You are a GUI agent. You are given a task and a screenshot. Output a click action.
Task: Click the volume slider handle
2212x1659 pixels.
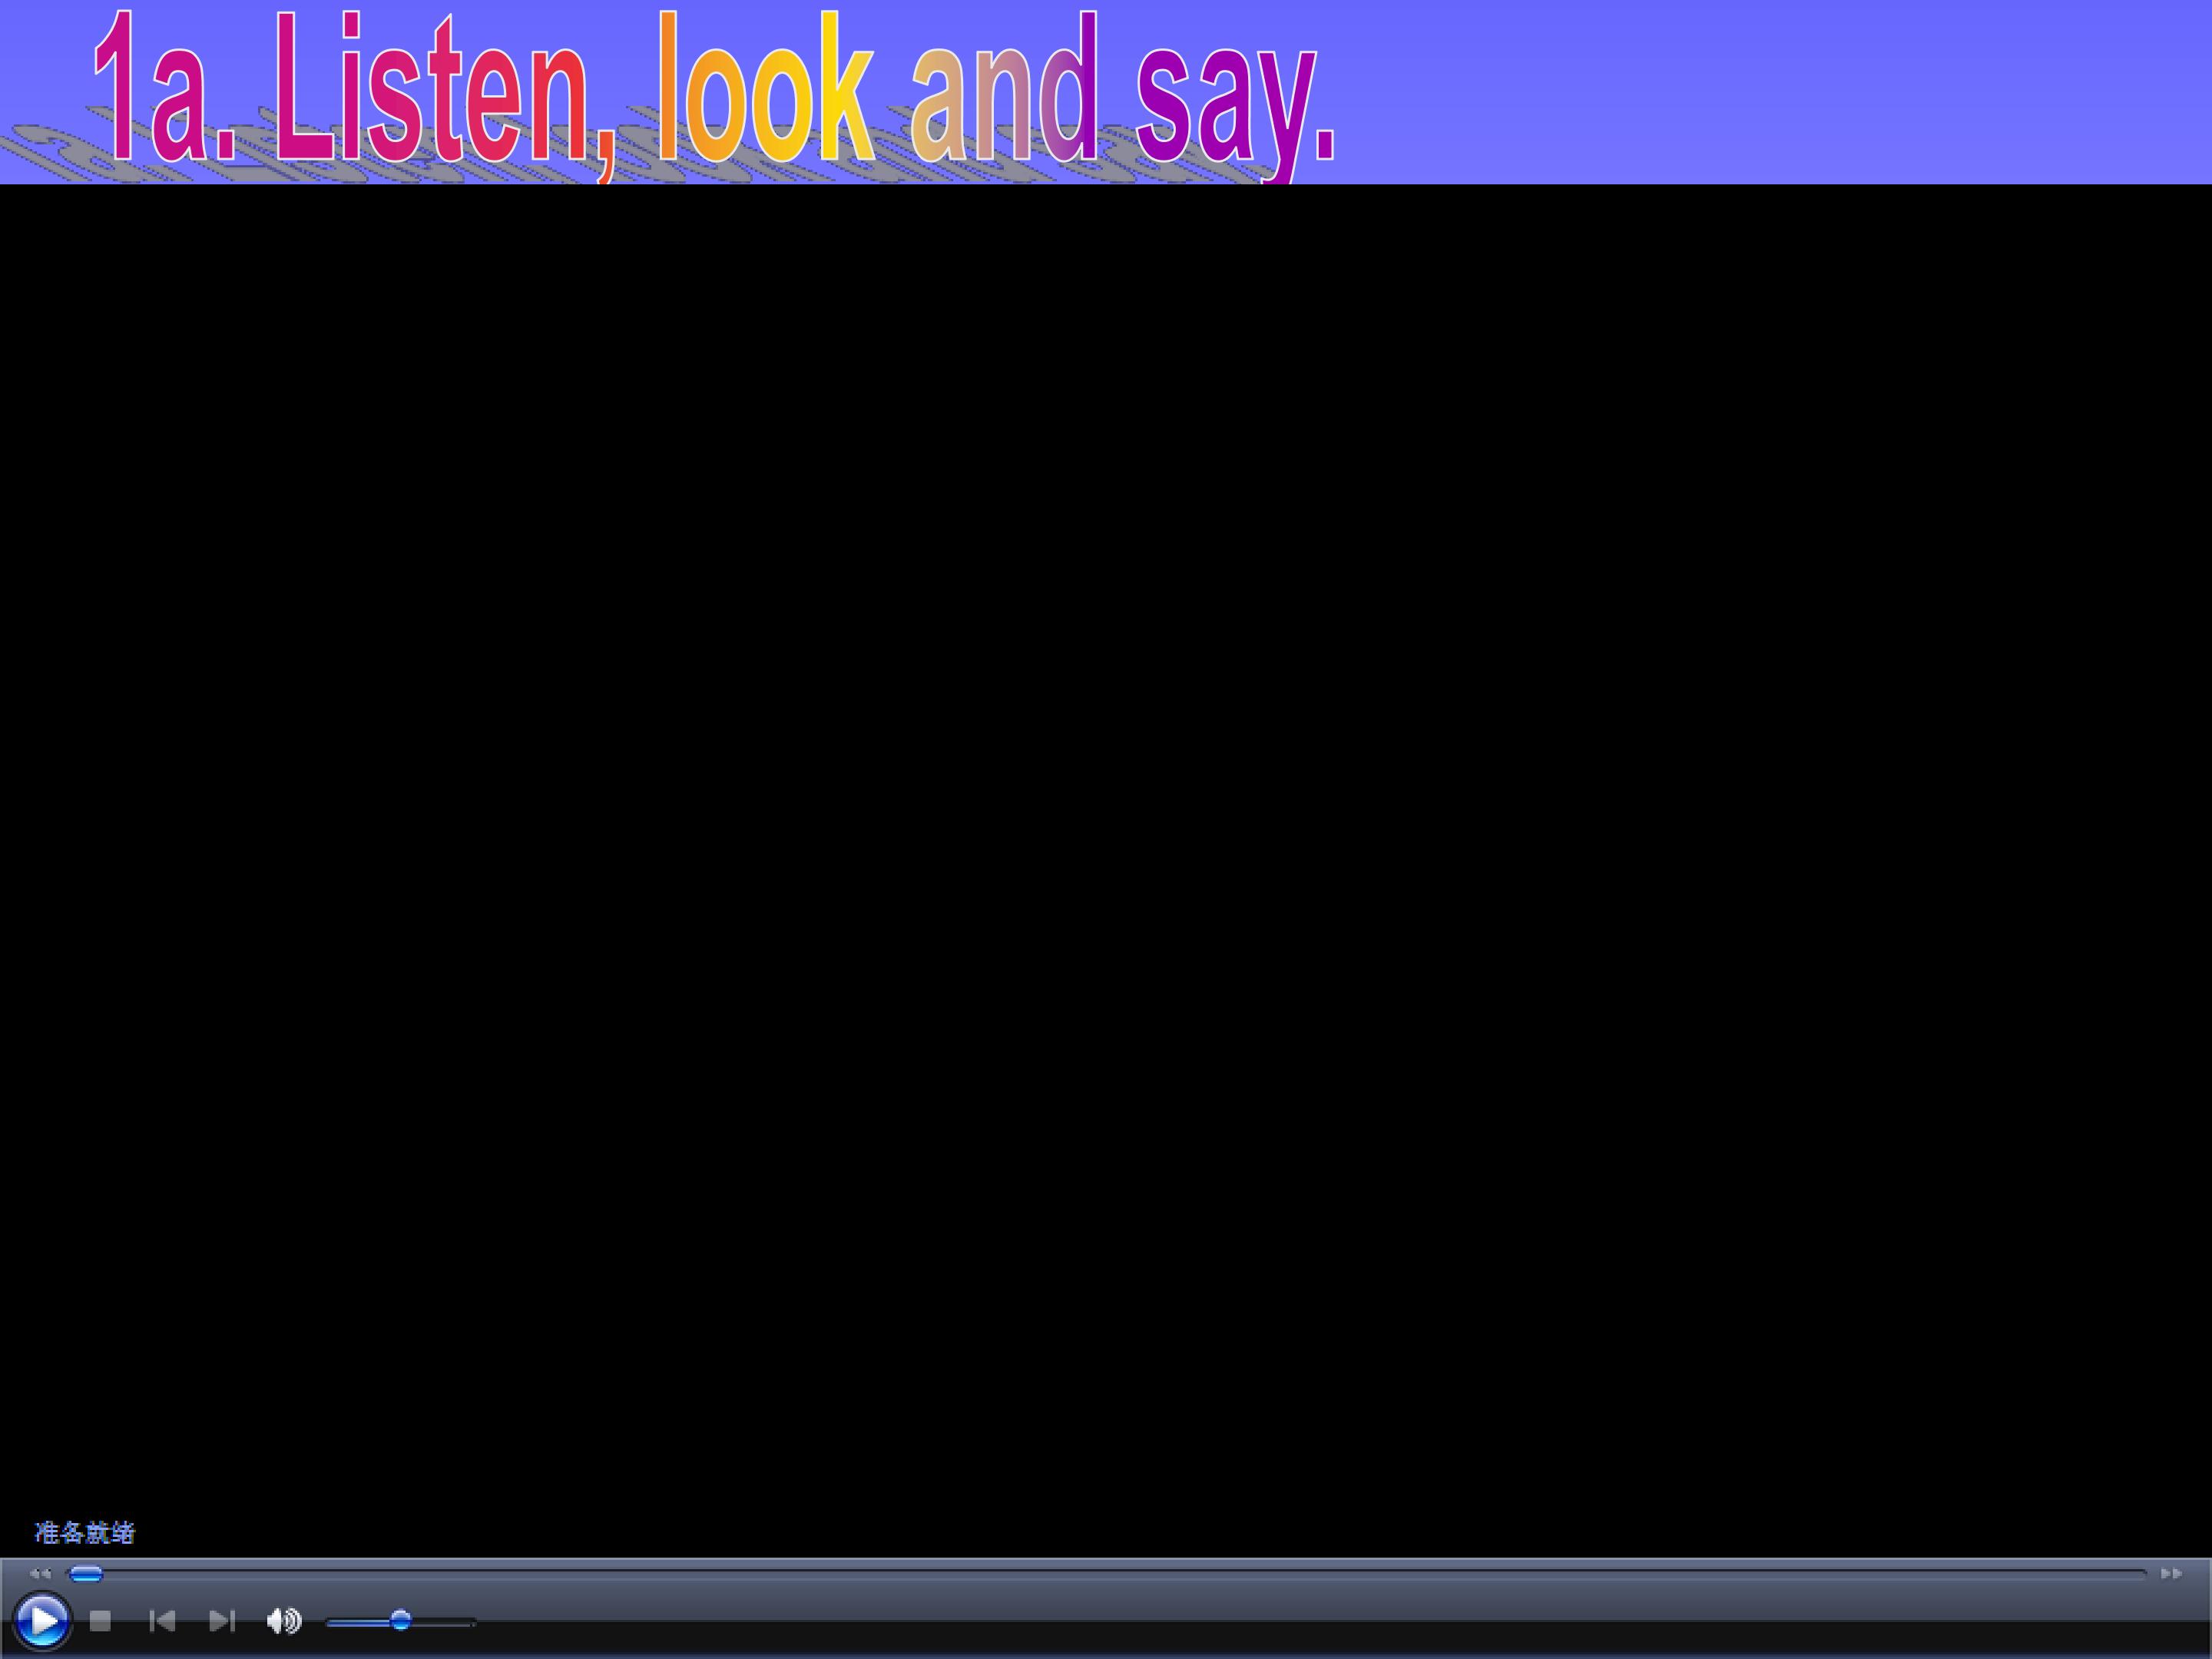(400, 1620)
